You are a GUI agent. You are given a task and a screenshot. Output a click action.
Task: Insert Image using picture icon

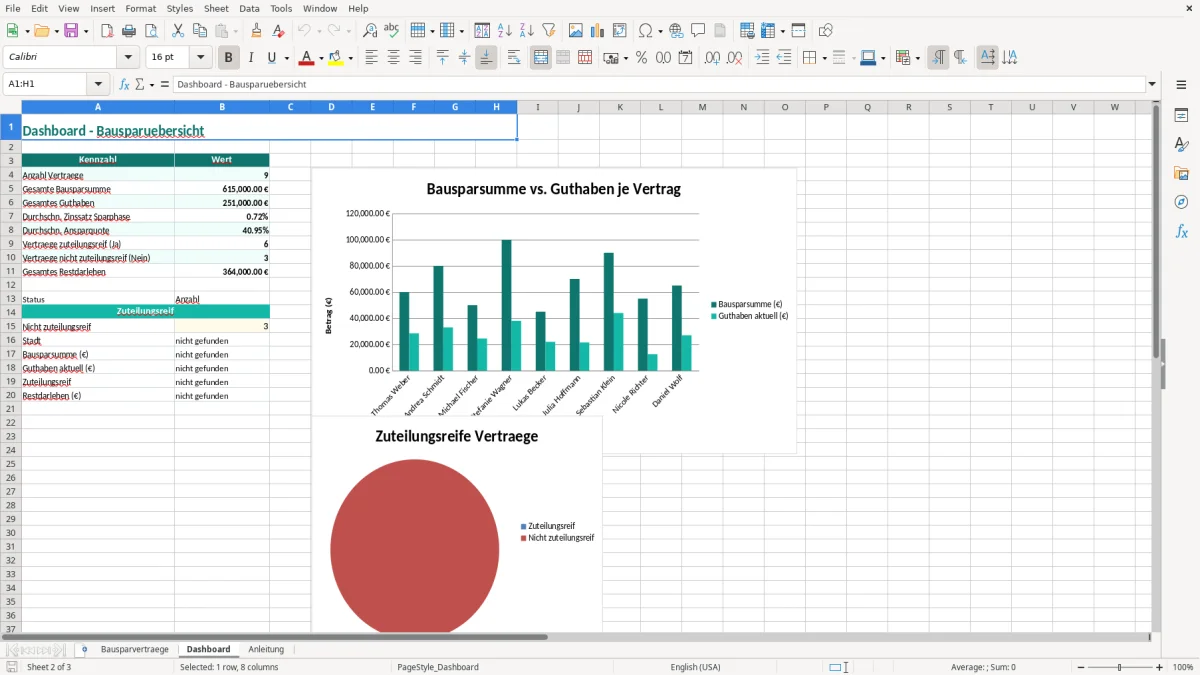coord(576,31)
